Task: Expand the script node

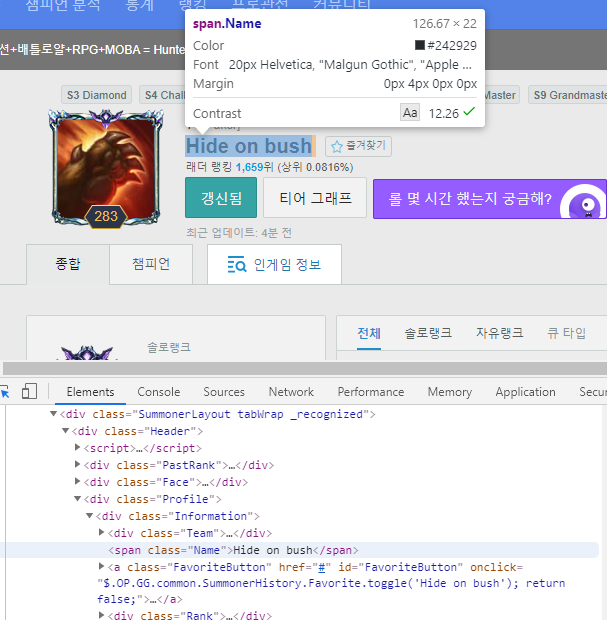Action: click(x=78, y=447)
